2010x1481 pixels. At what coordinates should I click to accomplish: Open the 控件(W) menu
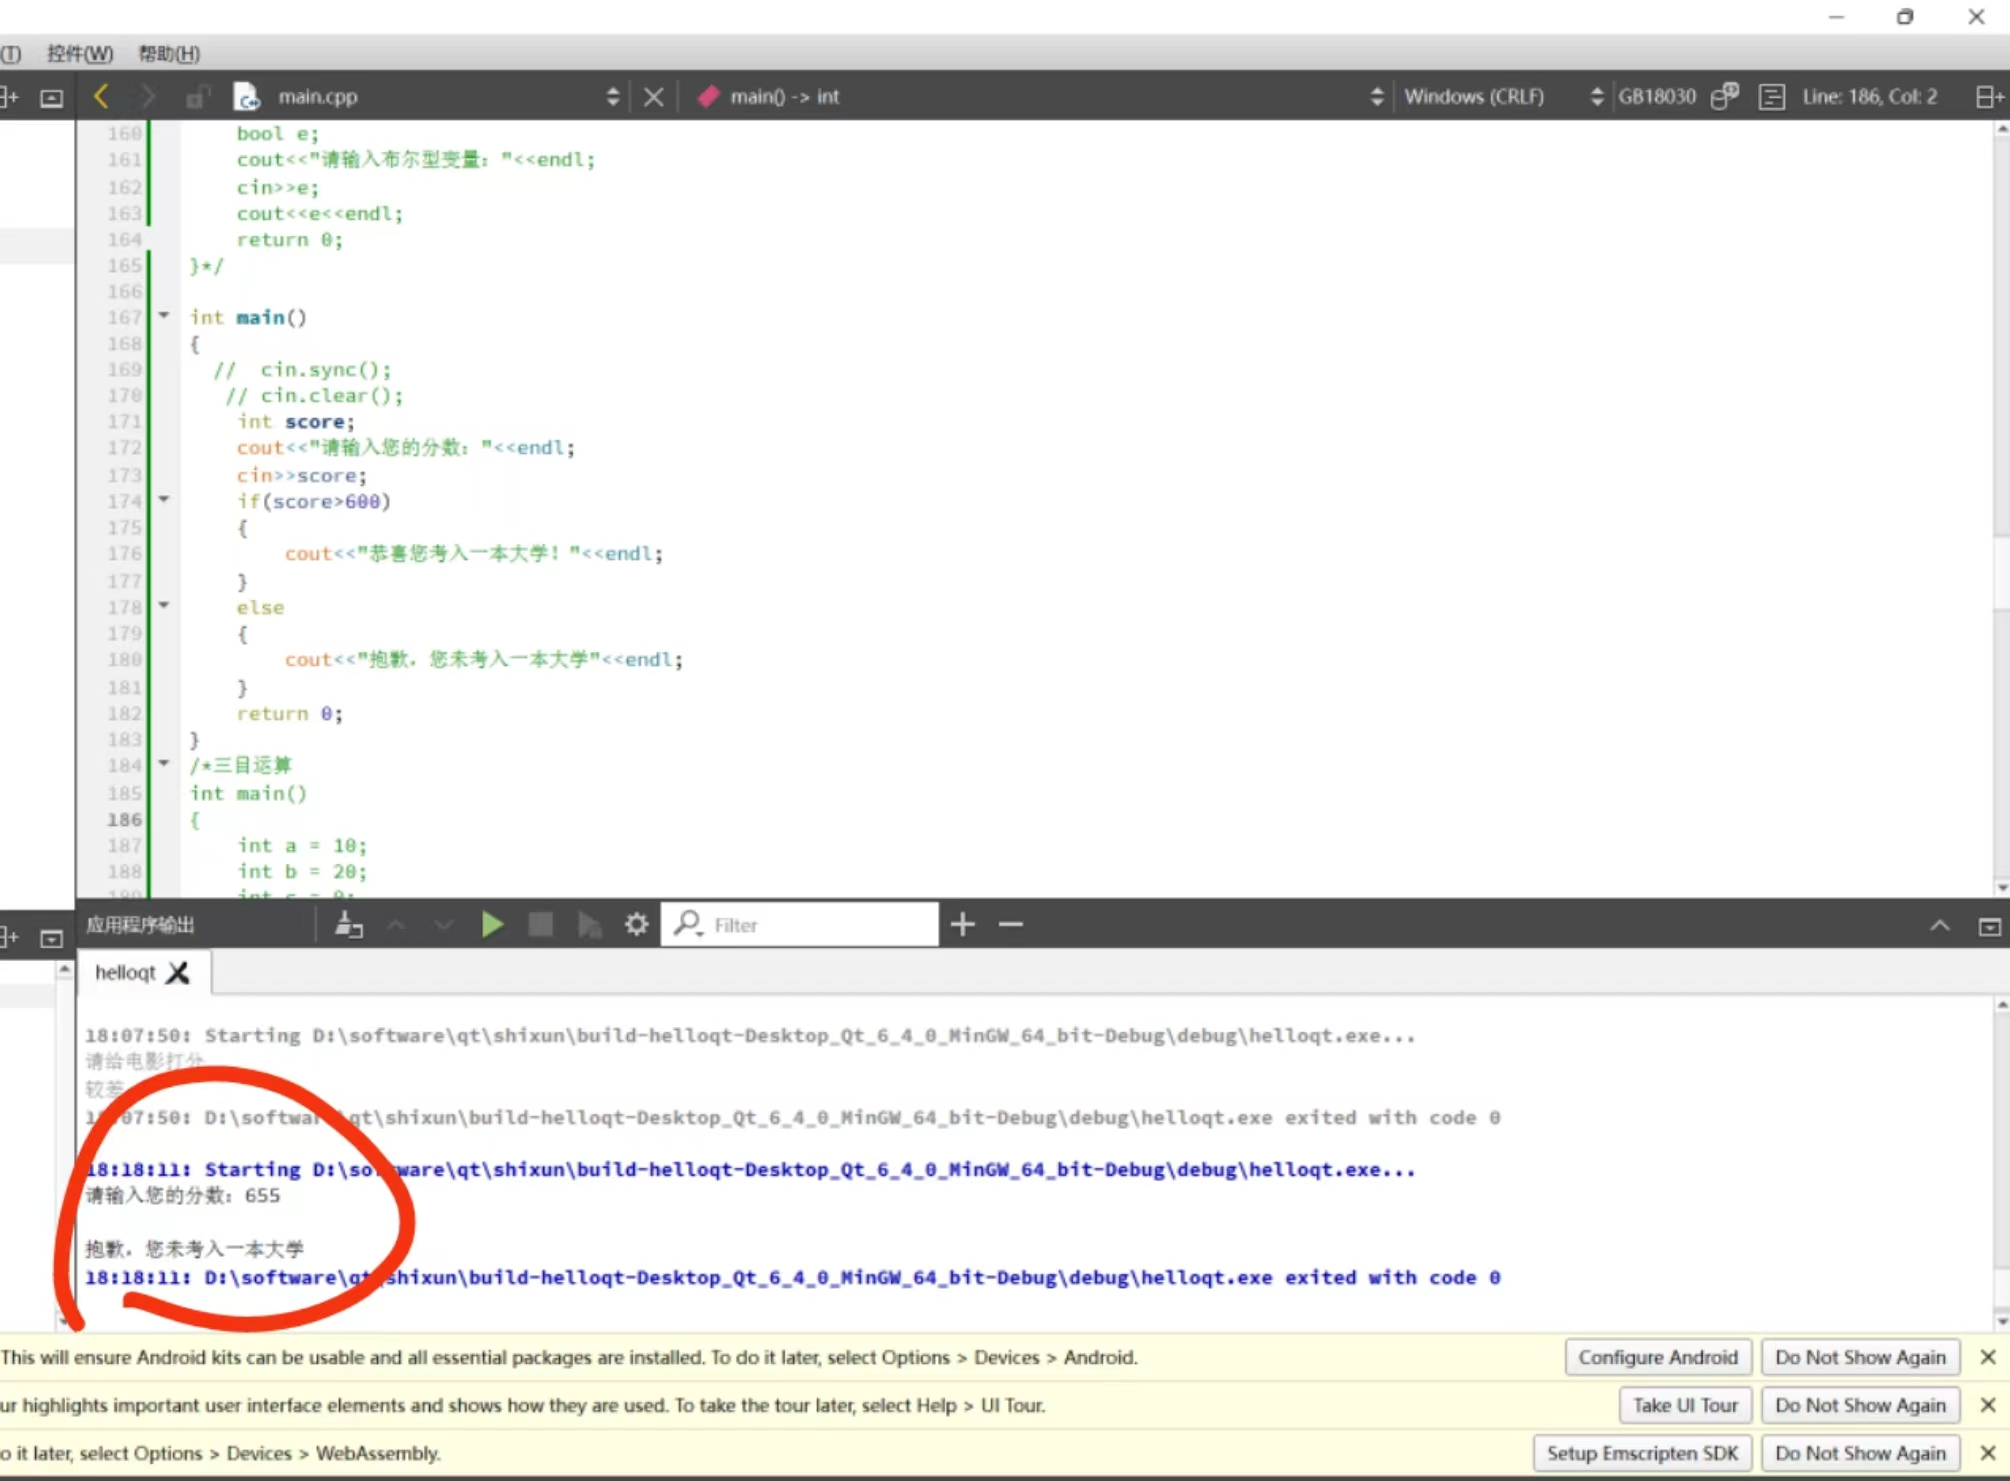(x=80, y=53)
